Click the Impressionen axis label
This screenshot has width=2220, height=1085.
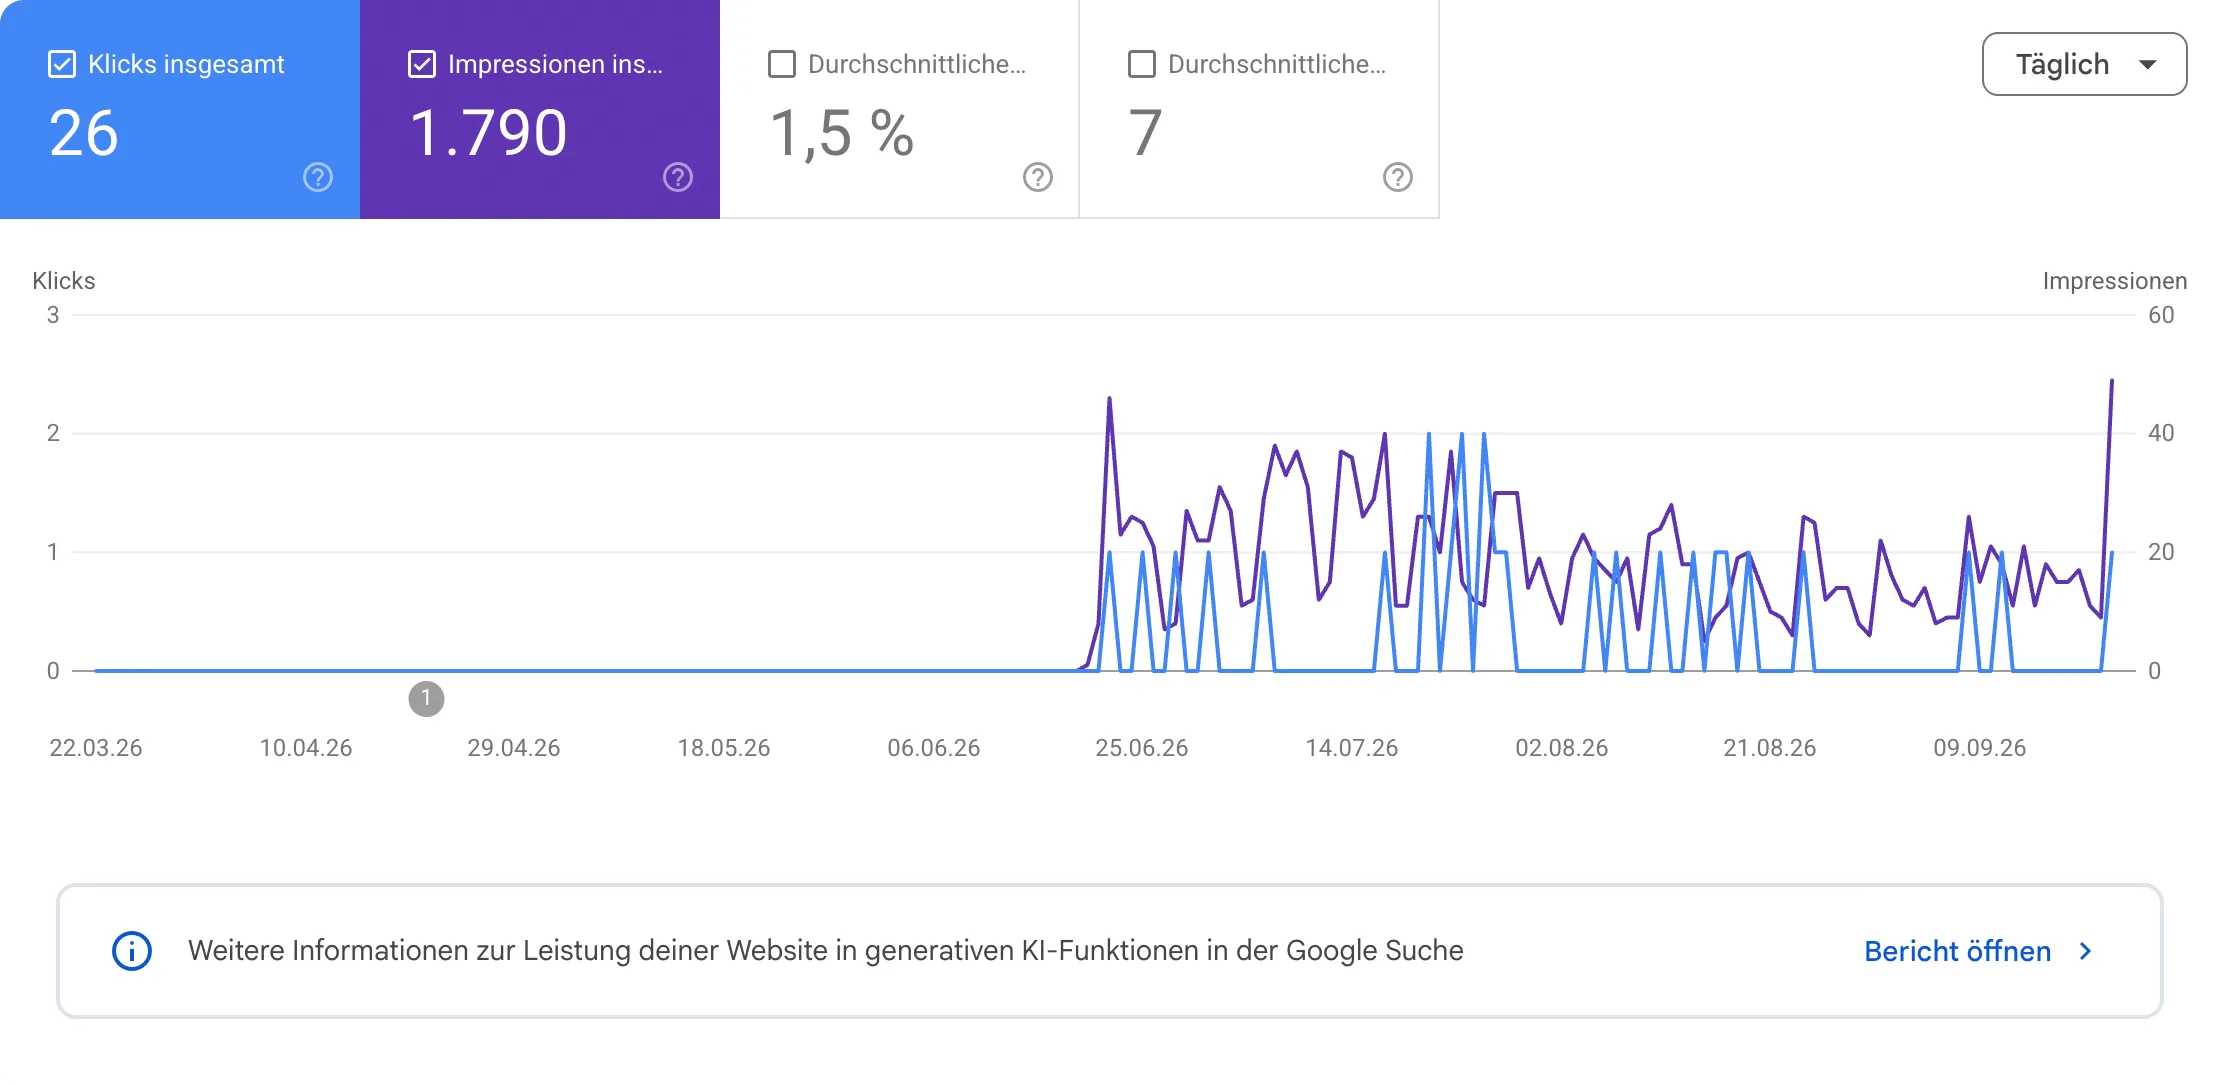pyautogui.click(x=2114, y=281)
